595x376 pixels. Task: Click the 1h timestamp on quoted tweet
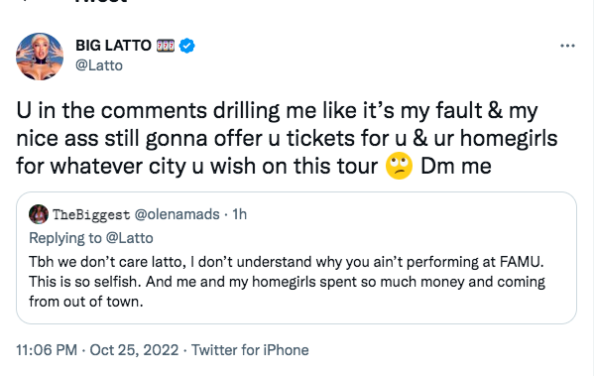coord(239,214)
